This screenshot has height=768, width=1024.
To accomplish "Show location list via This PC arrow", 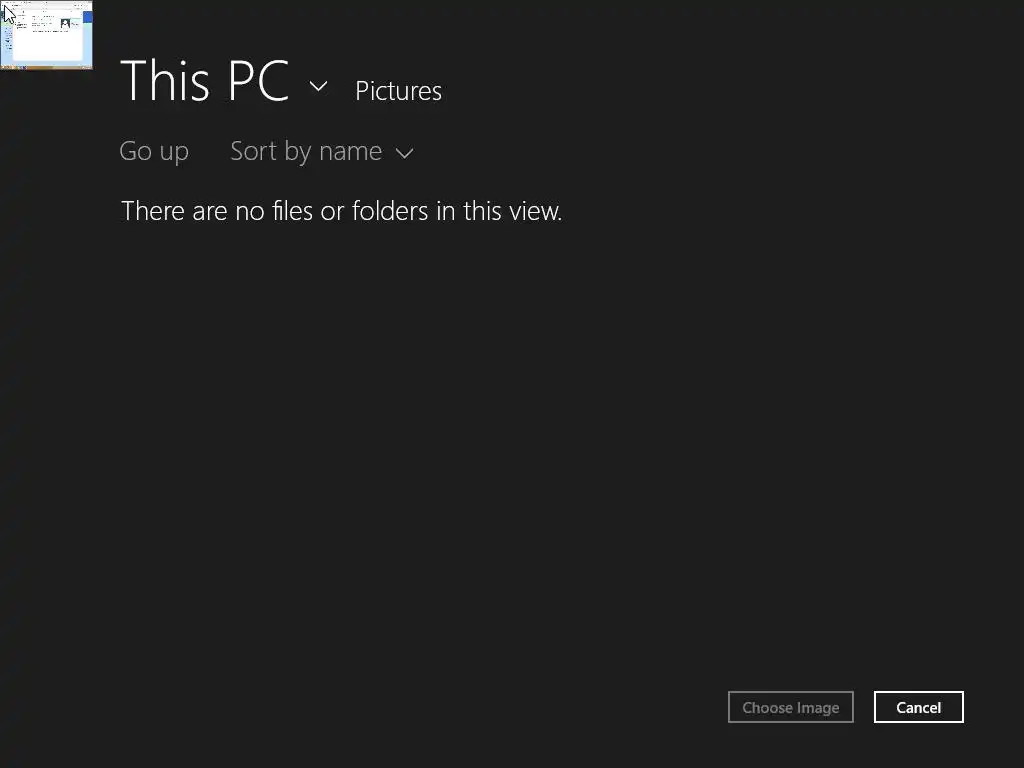I will pos(318,86).
